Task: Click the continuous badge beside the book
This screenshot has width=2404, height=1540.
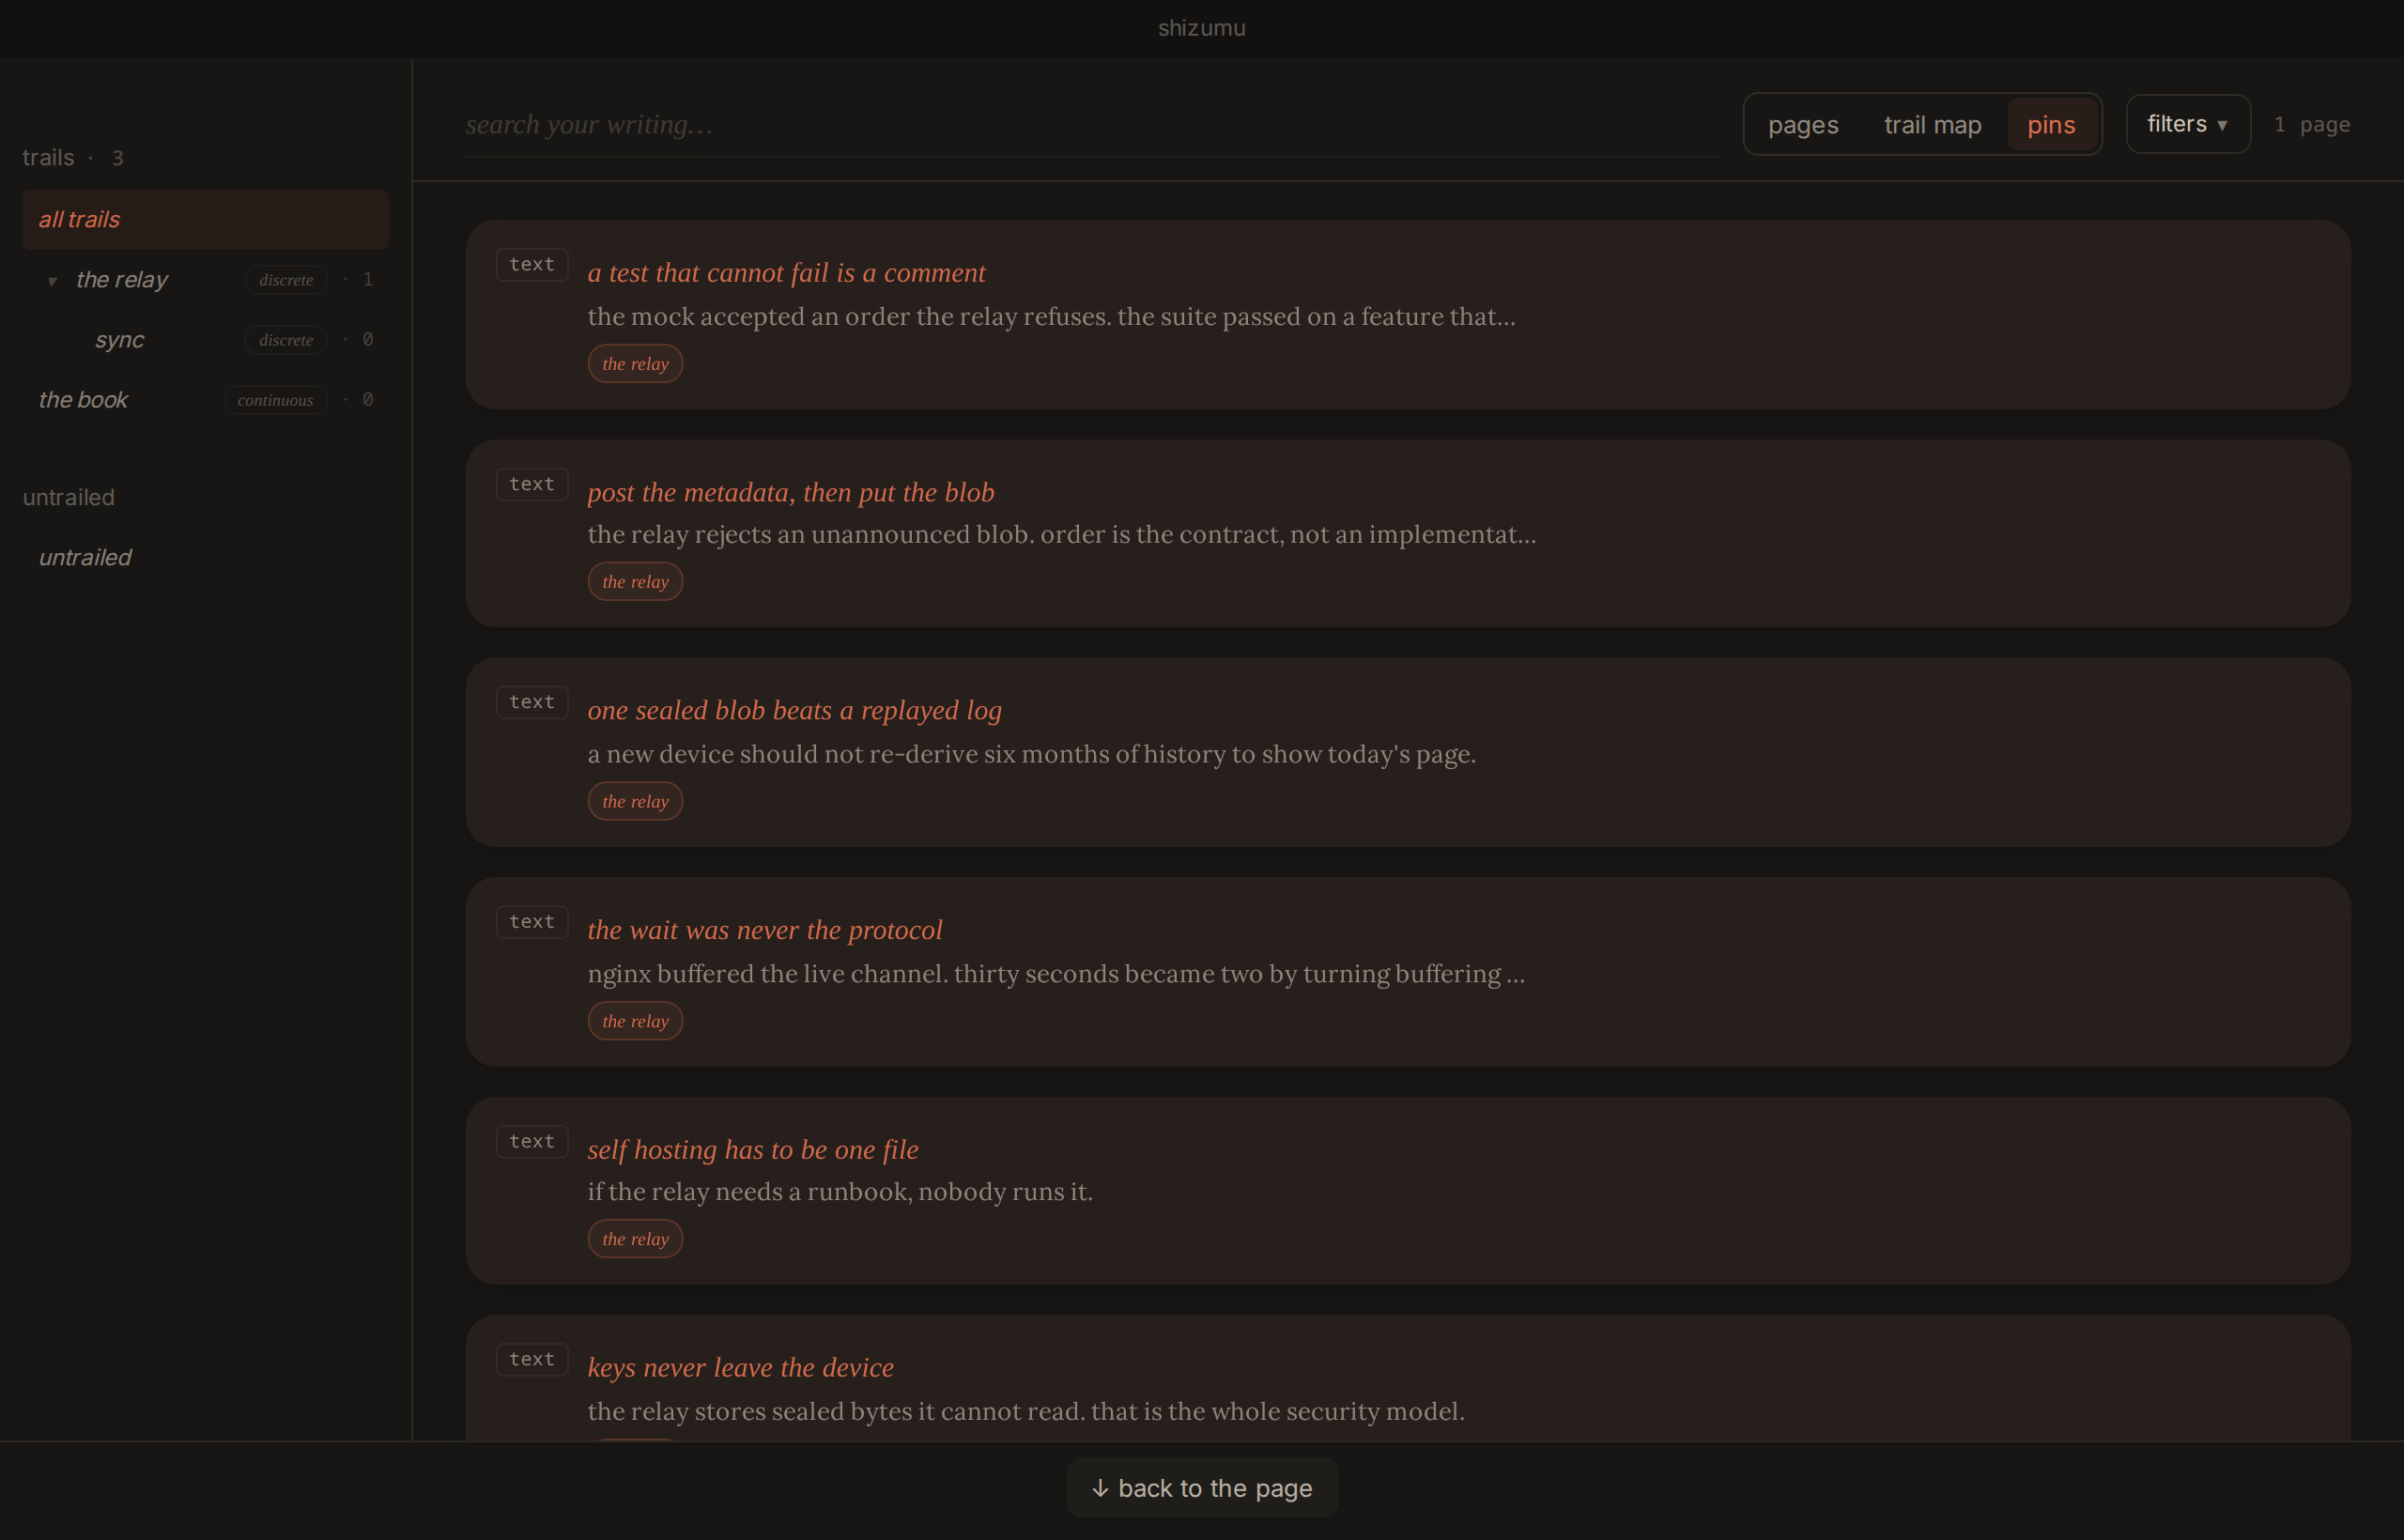Action: click(x=275, y=401)
